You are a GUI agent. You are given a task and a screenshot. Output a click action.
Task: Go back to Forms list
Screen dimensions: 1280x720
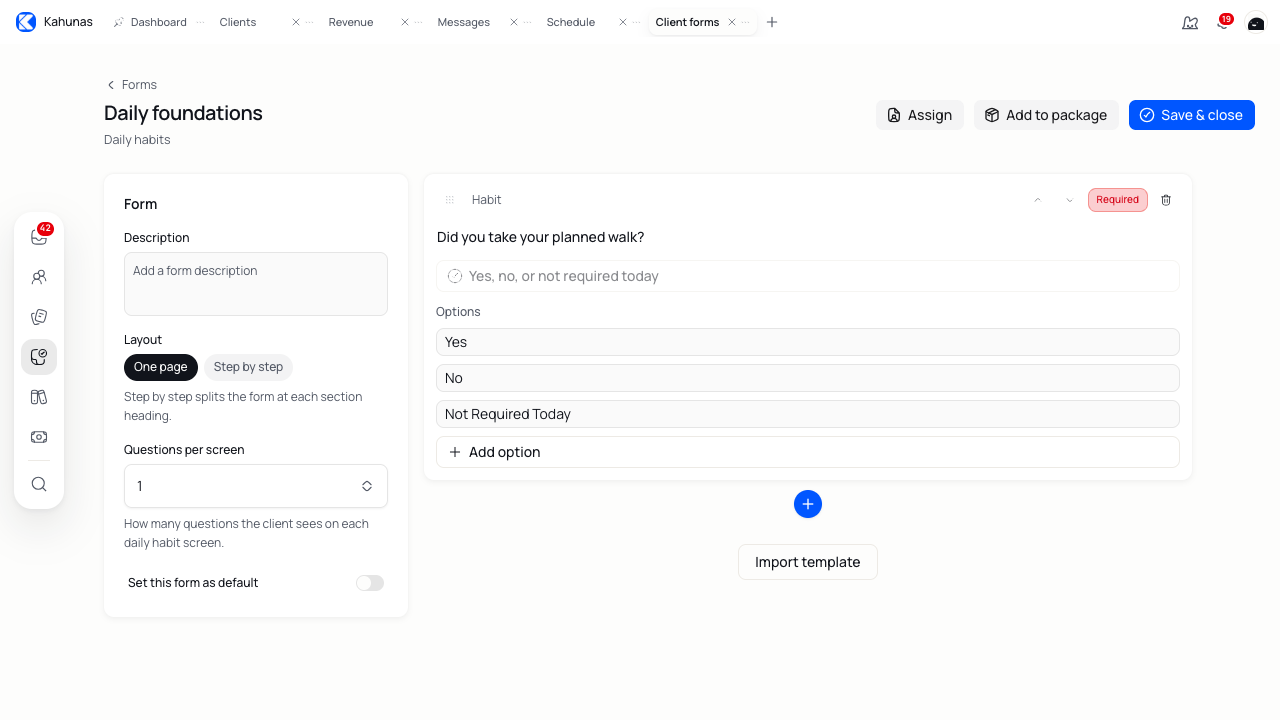click(132, 85)
